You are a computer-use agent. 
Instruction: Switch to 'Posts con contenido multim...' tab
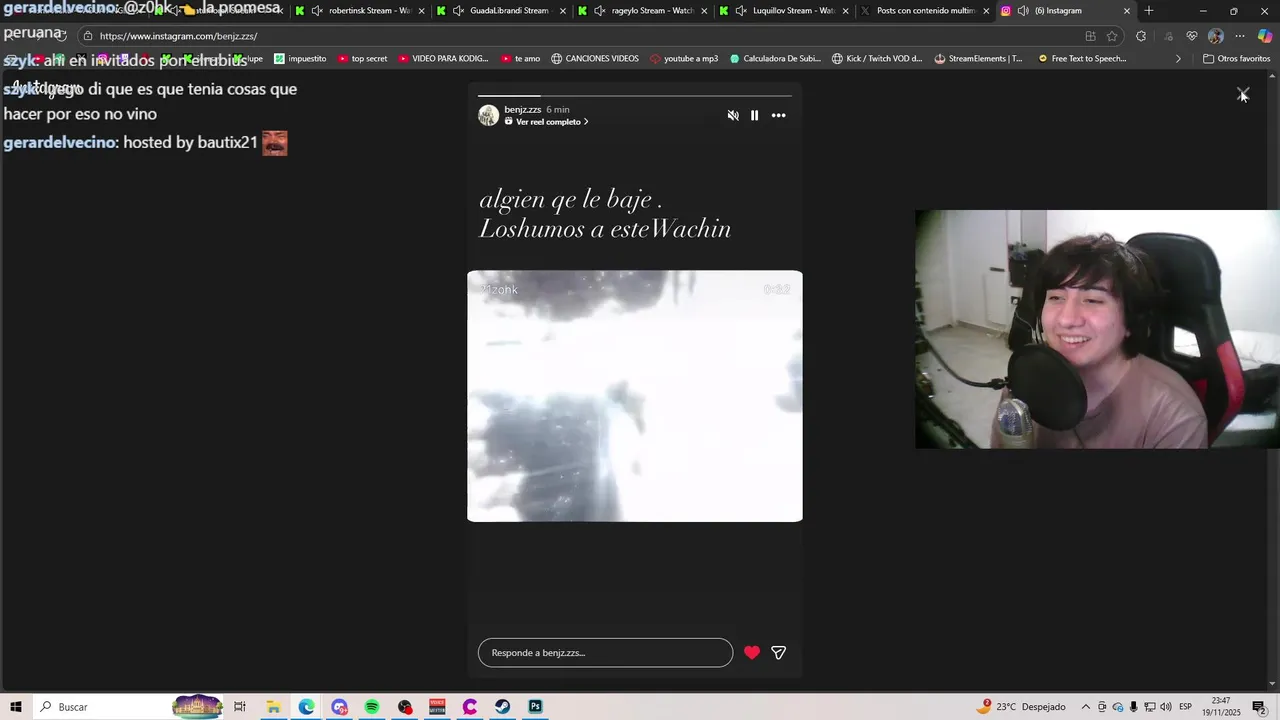coord(925,11)
